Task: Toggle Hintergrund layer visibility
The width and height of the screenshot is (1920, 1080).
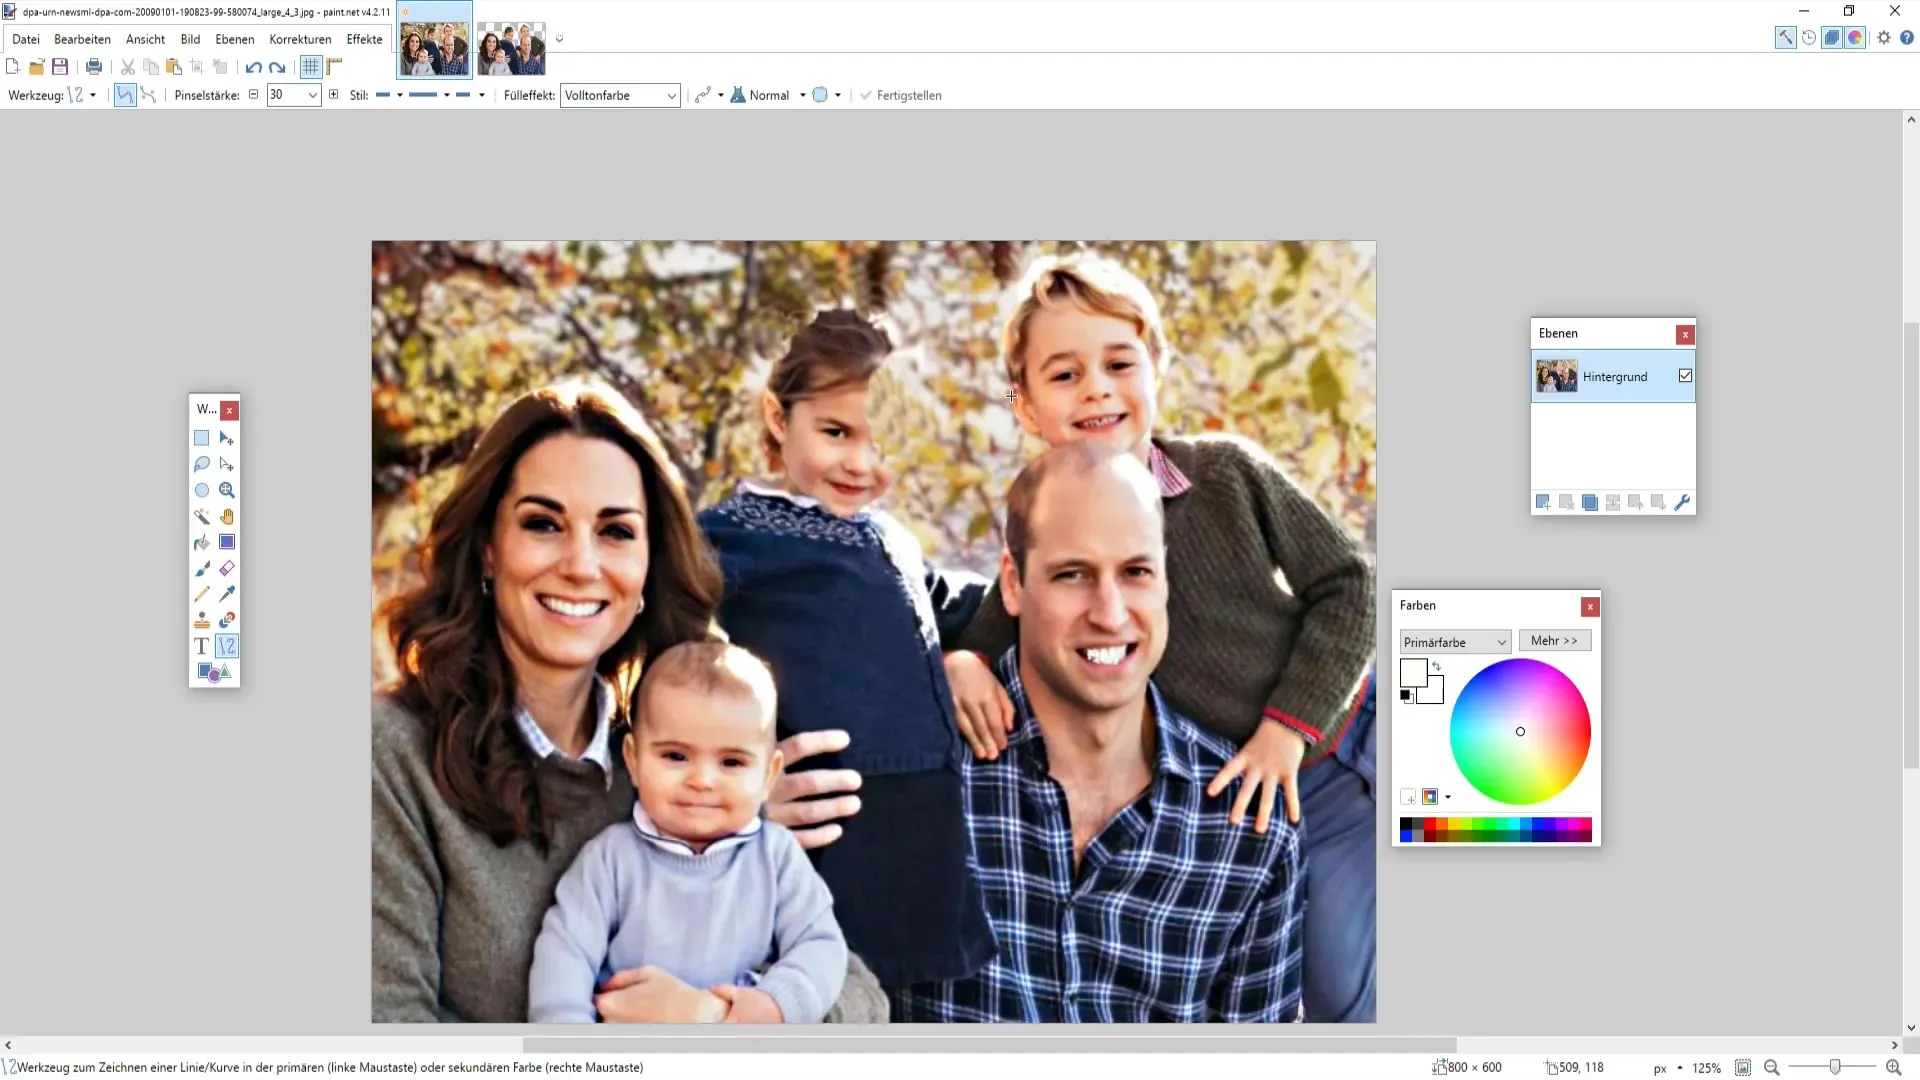Action: click(1685, 376)
